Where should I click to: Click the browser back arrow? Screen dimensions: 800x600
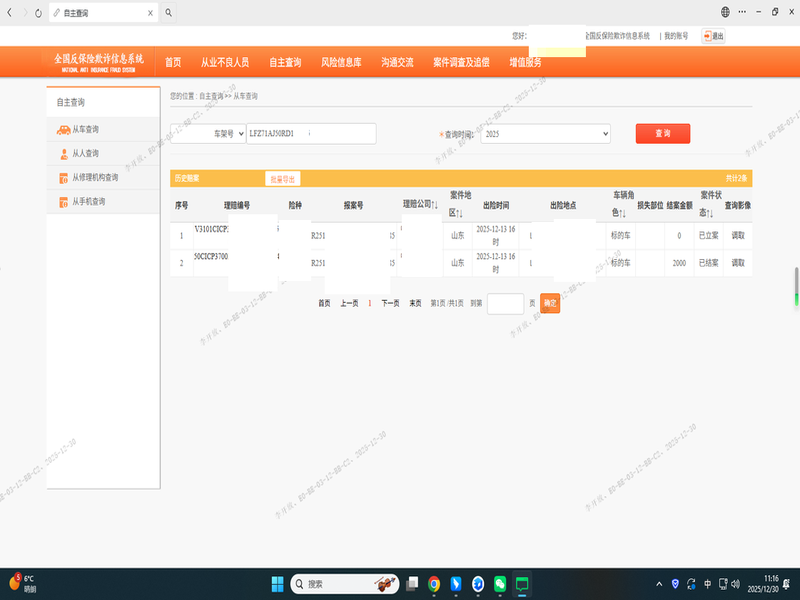point(9,13)
